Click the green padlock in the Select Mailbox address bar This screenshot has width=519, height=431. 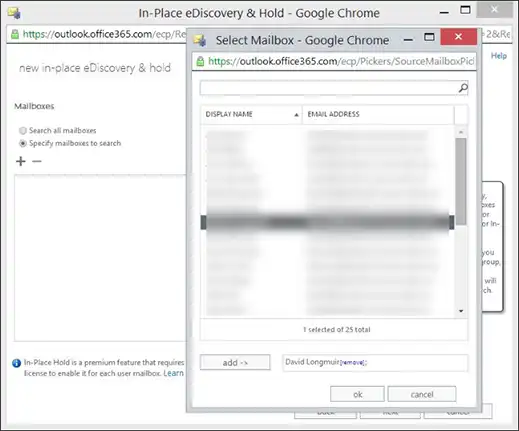coord(200,61)
